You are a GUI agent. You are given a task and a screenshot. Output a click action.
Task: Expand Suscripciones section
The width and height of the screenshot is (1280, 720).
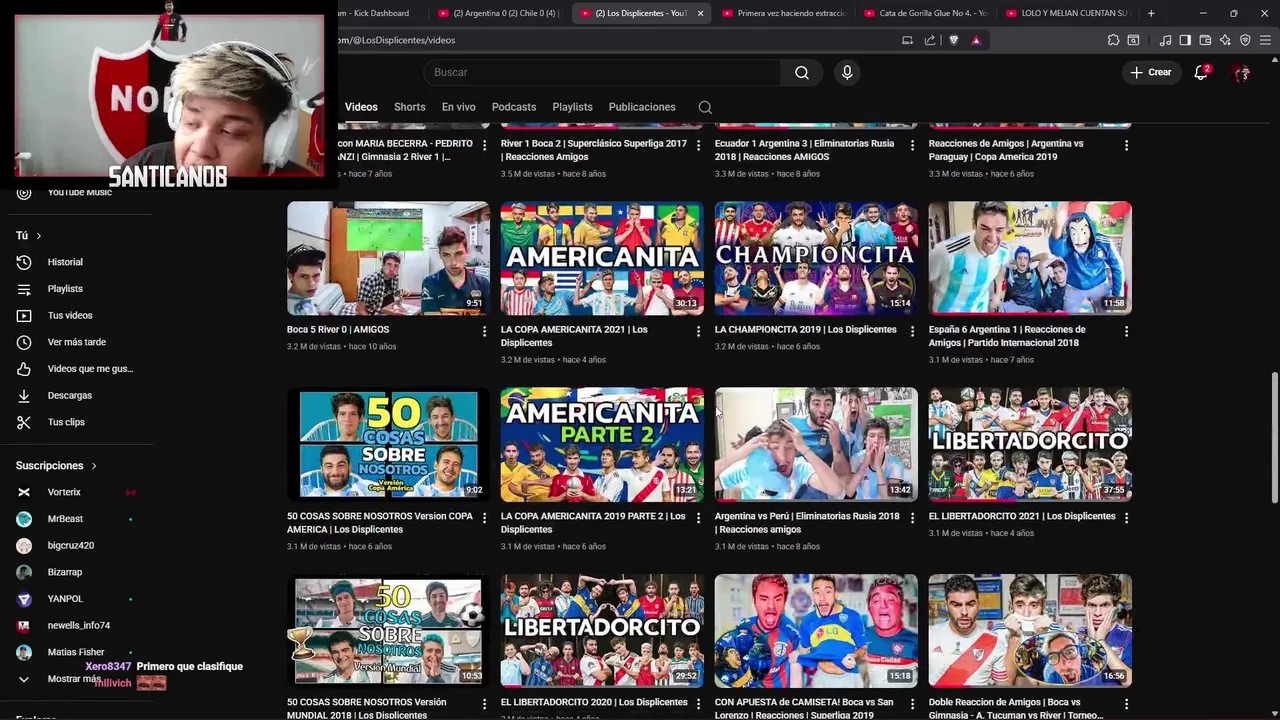(x=56, y=465)
